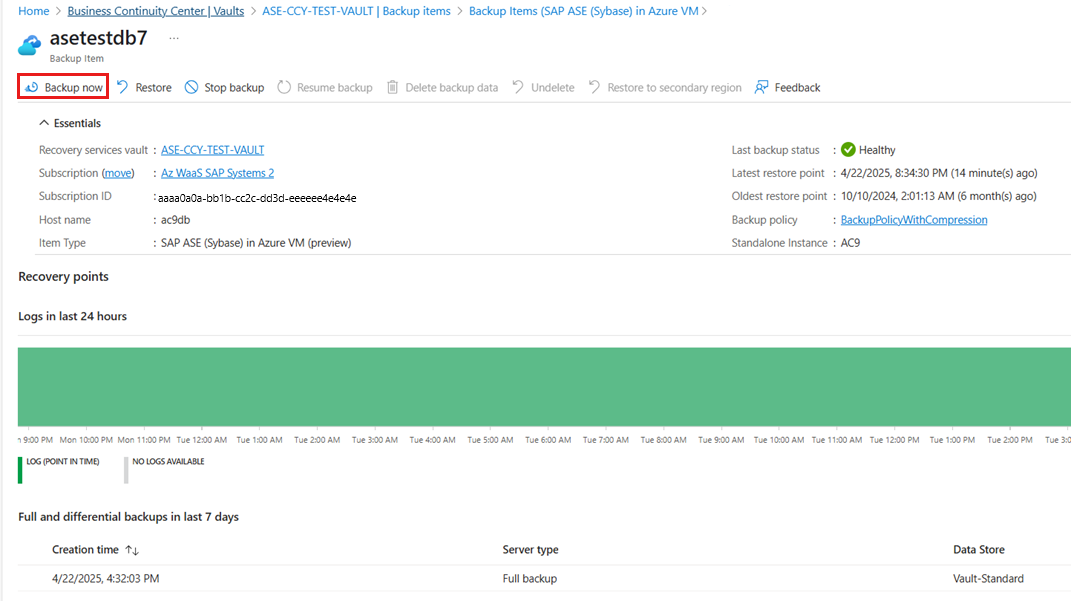Open BackupPolicyWithCompression policy link

914,219
